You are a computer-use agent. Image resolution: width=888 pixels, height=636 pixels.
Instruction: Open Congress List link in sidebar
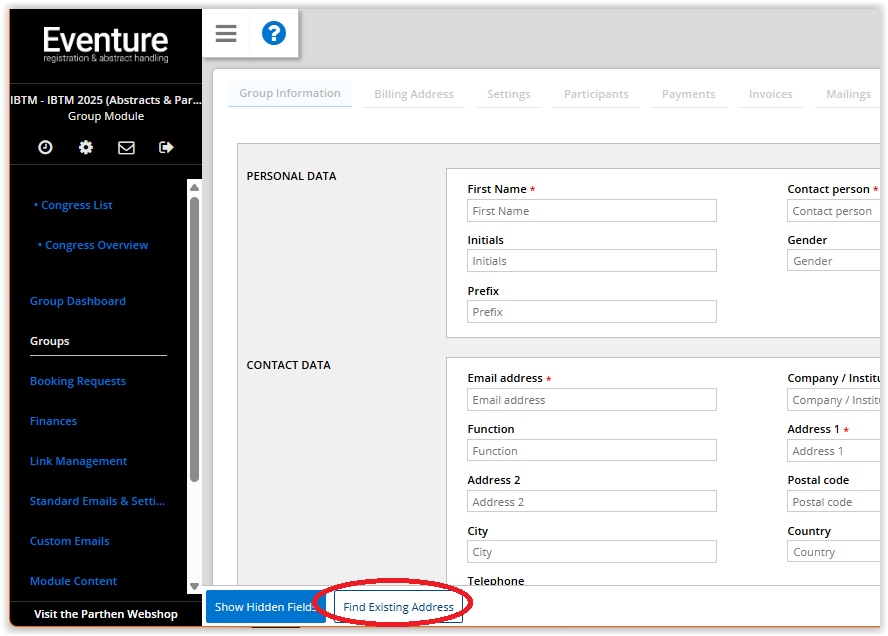click(x=76, y=205)
